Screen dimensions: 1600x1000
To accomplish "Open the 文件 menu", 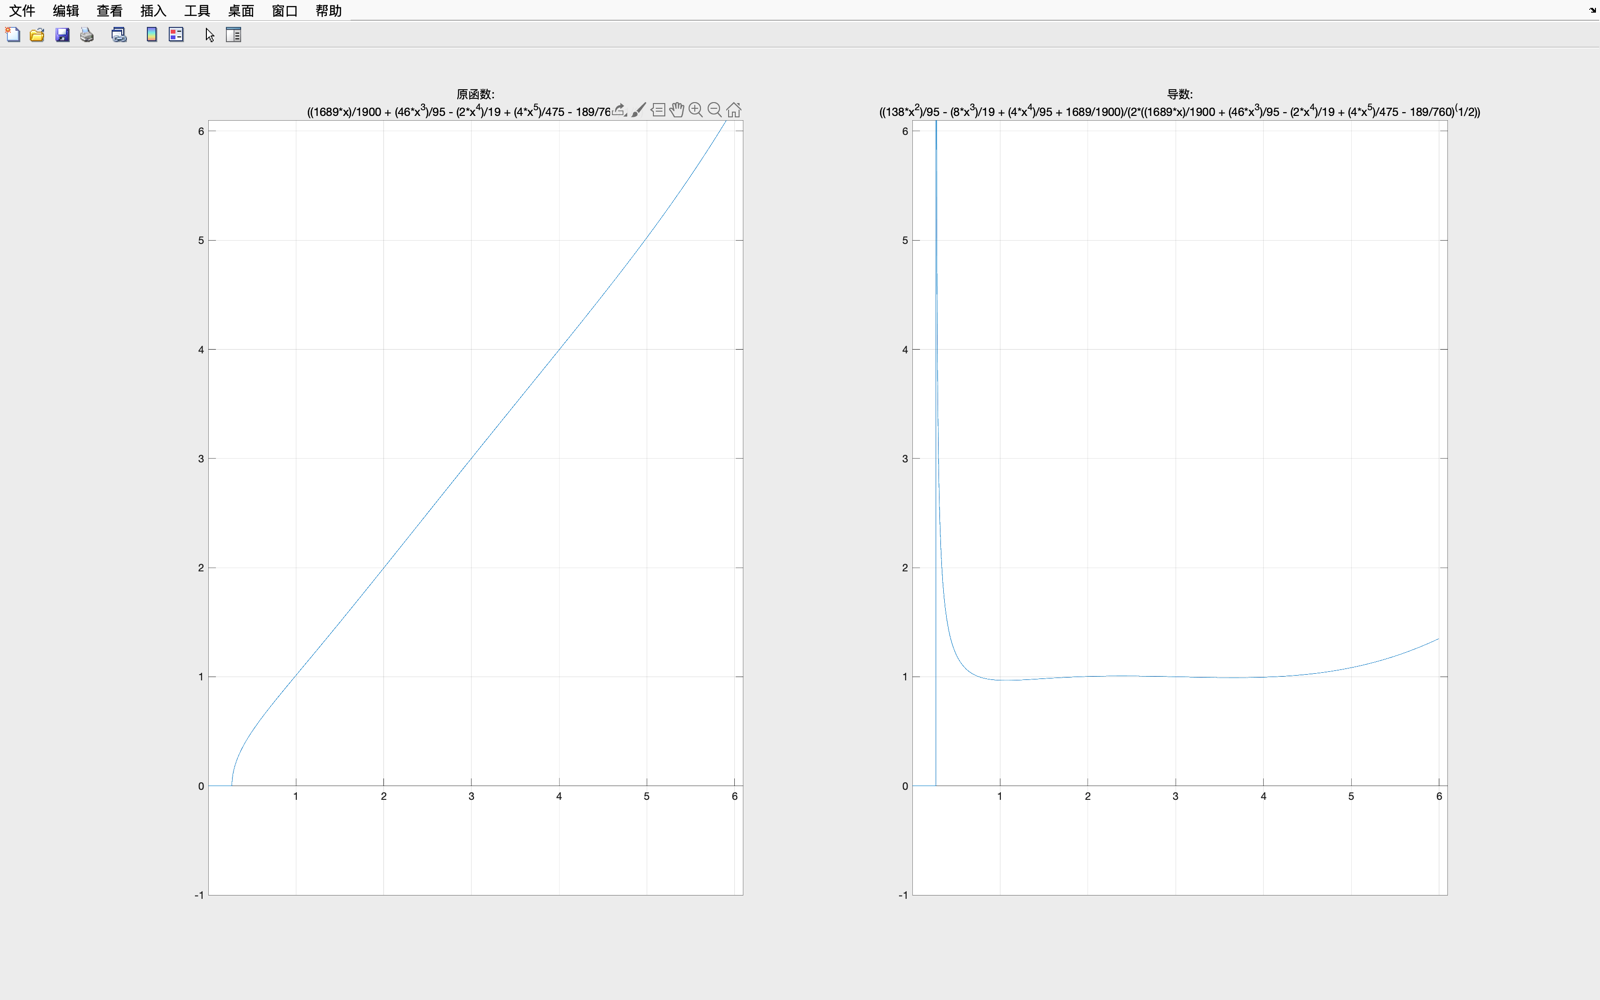I will [x=22, y=11].
